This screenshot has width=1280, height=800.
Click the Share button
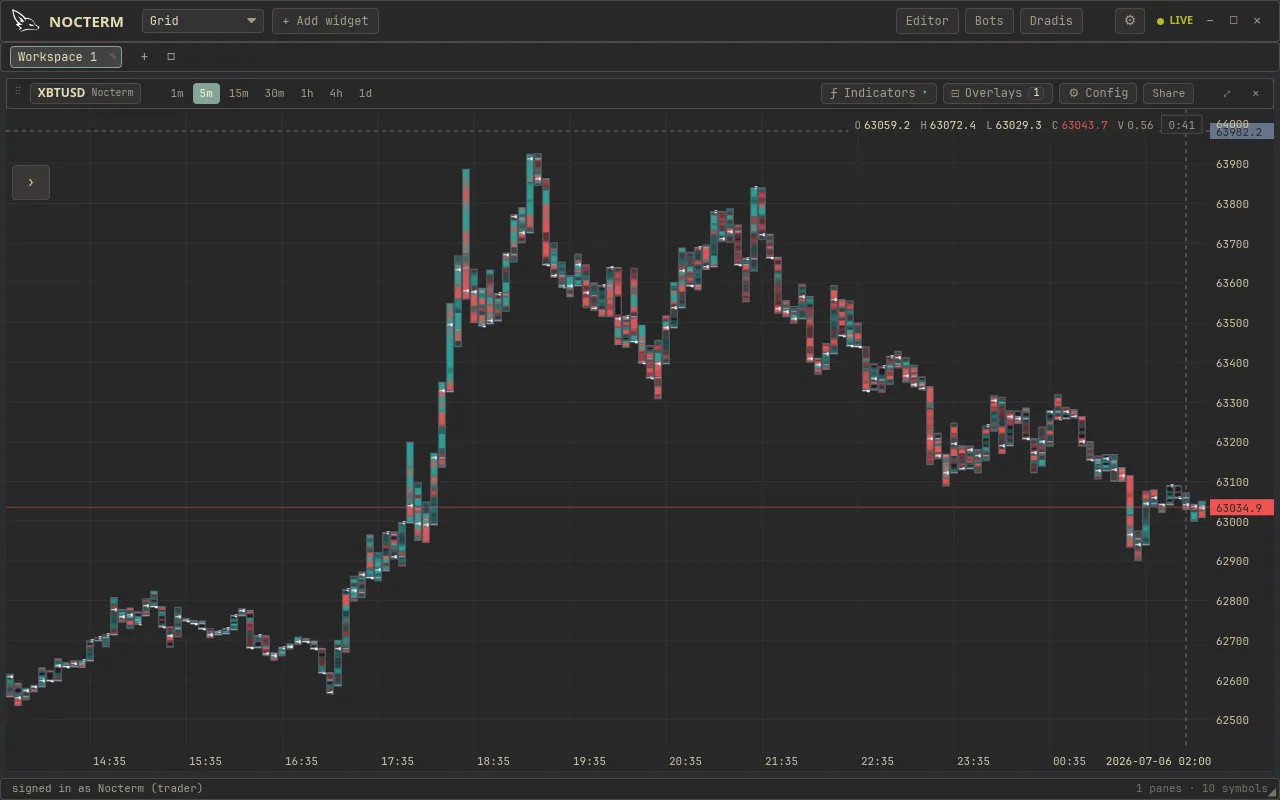pyautogui.click(x=1168, y=93)
